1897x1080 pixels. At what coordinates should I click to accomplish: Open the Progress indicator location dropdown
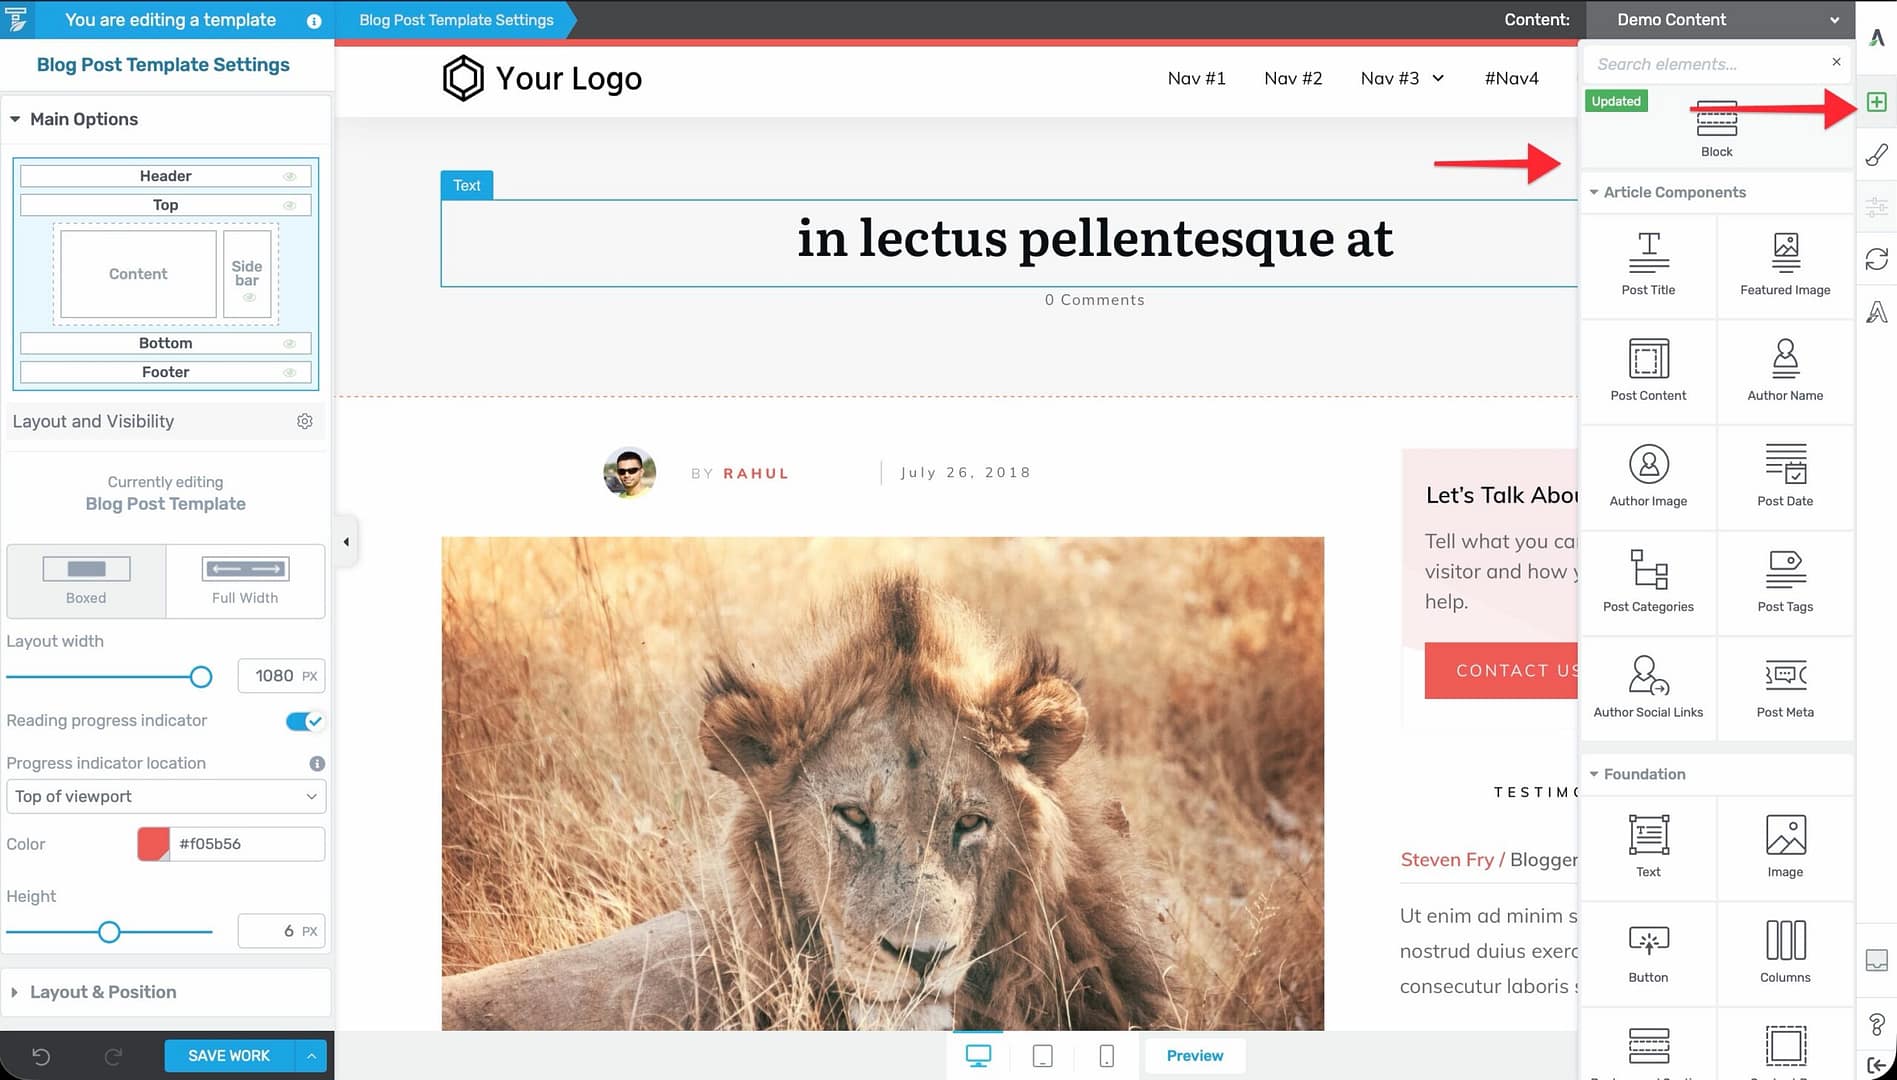(166, 797)
